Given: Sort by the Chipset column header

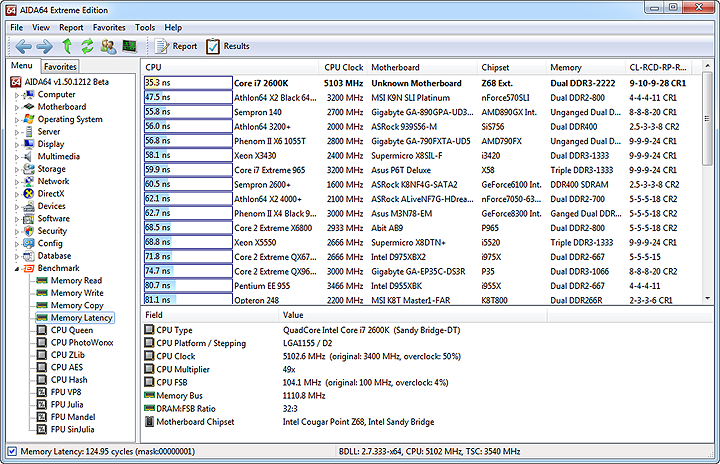Looking at the screenshot, I should point(512,68).
